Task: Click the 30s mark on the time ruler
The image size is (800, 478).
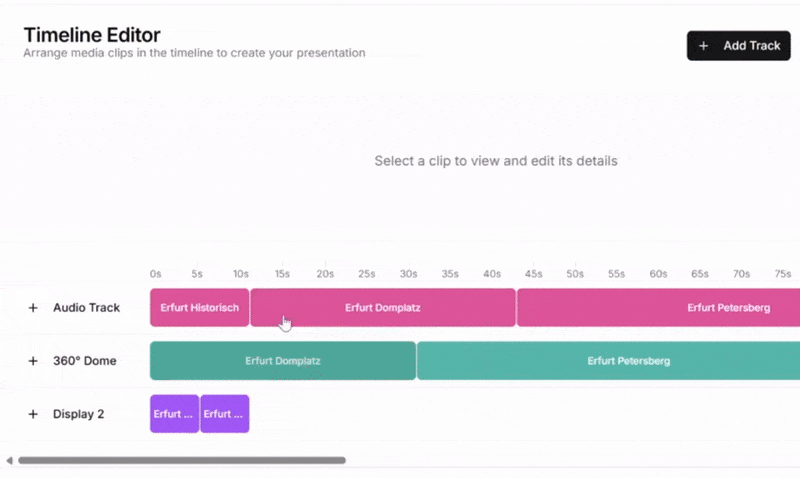Action: tap(409, 274)
